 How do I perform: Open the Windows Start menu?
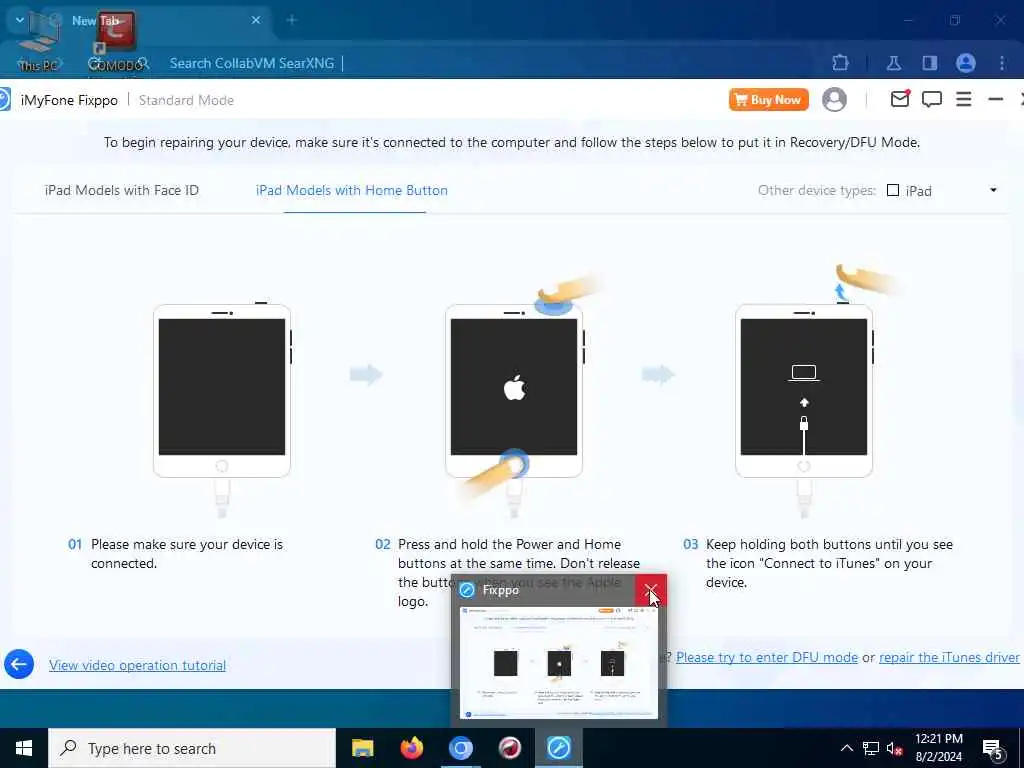pyautogui.click(x=24, y=748)
